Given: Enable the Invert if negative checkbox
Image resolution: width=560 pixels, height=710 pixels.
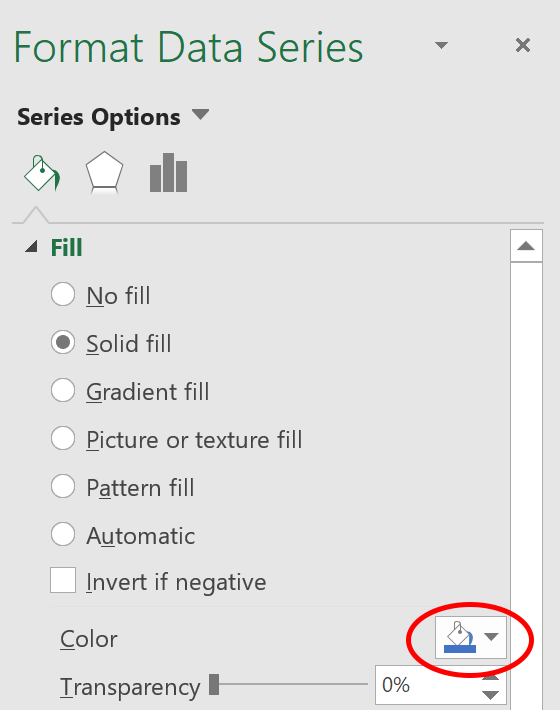Looking at the screenshot, I should pos(63,580).
